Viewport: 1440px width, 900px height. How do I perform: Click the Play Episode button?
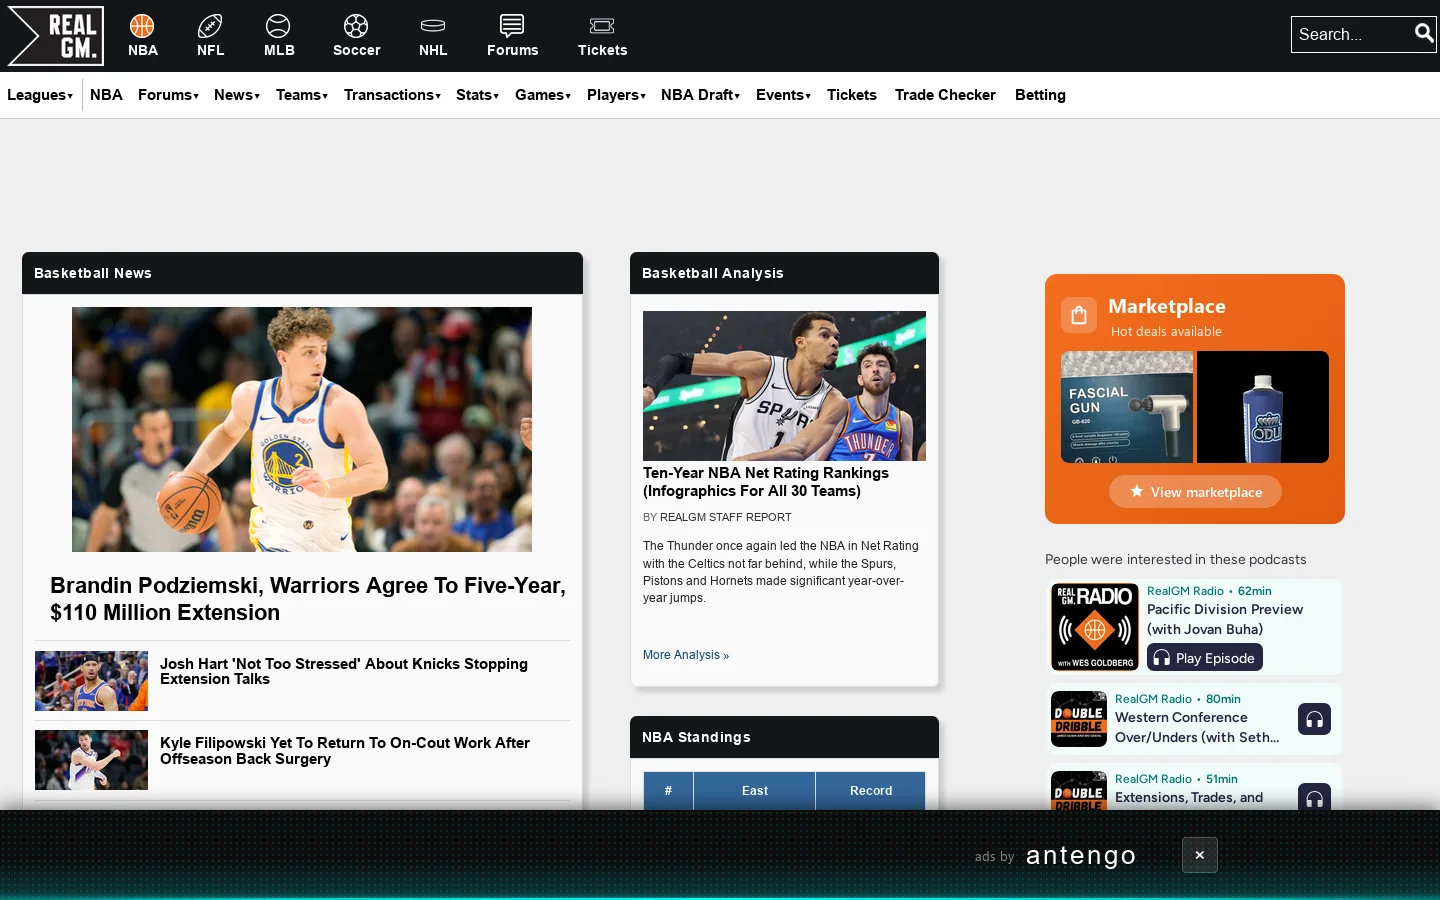(1205, 657)
